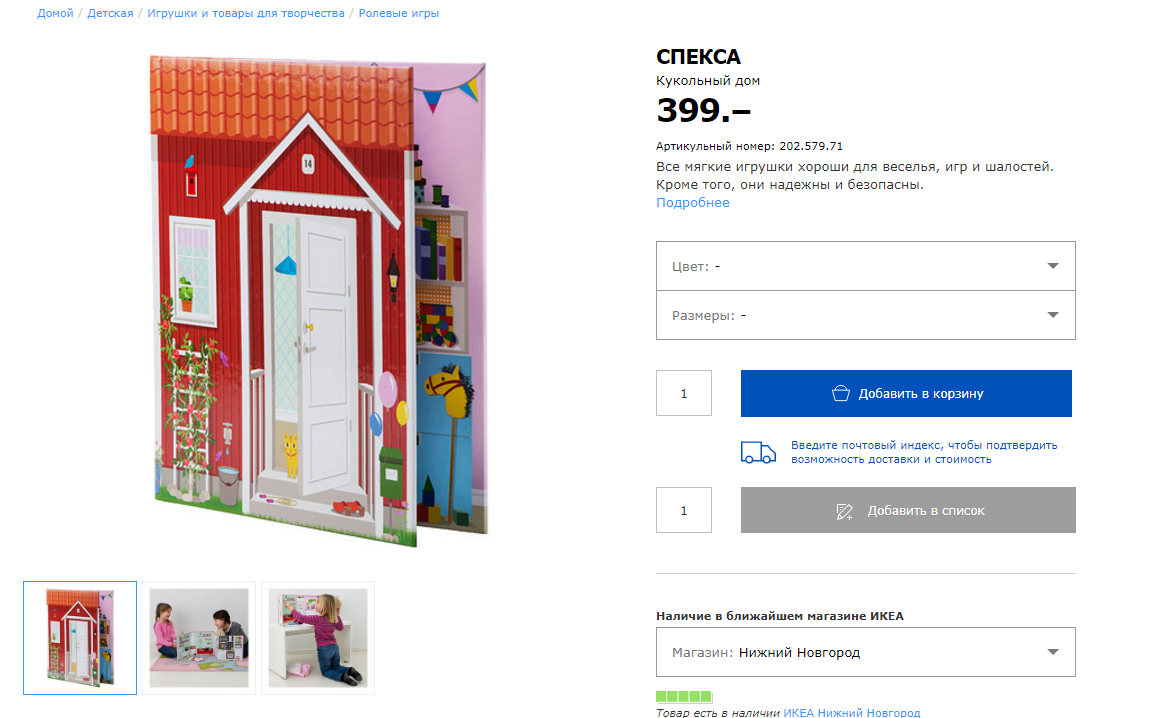Click Добавить в корзину button
The width and height of the screenshot is (1155, 718).
pyautogui.click(x=906, y=393)
